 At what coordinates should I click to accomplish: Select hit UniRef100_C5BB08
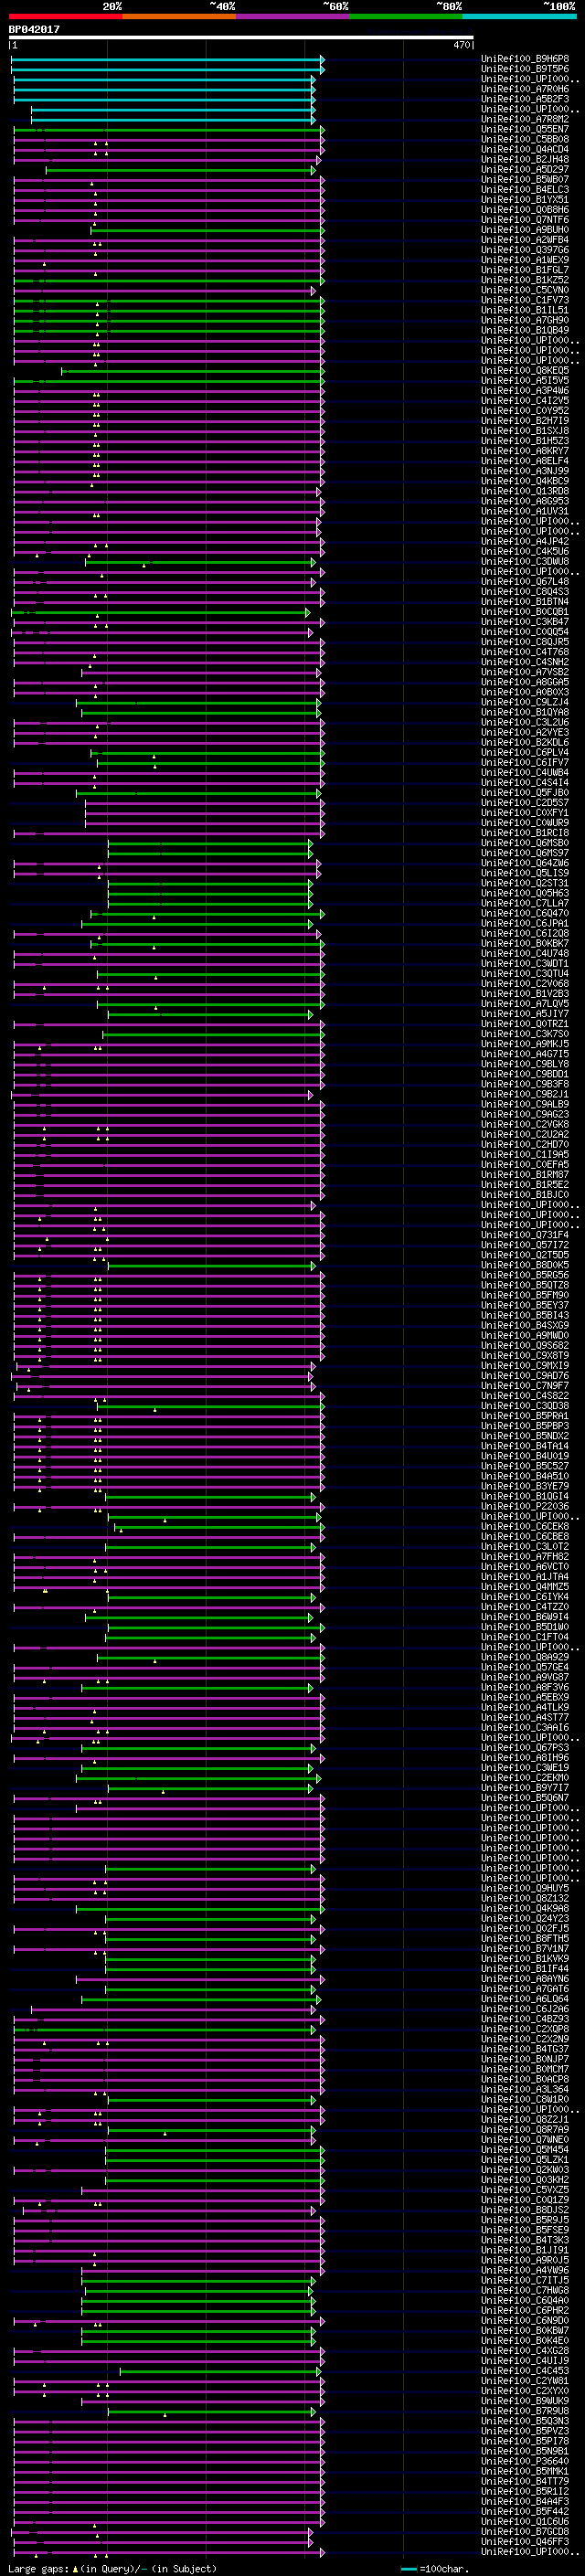coord(525,139)
